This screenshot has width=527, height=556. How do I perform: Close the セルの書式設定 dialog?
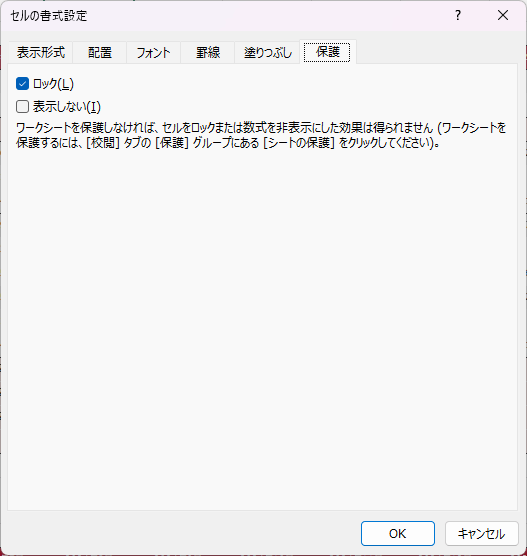(503, 15)
